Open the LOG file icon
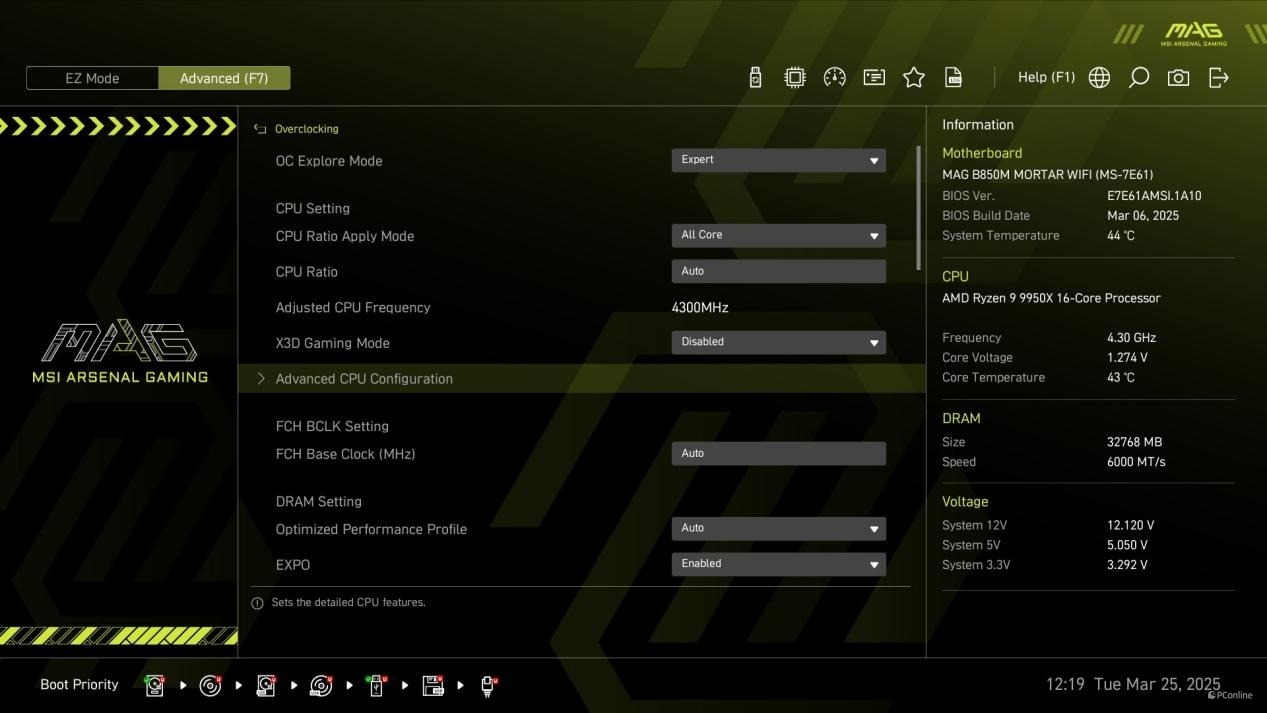 click(954, 78)
